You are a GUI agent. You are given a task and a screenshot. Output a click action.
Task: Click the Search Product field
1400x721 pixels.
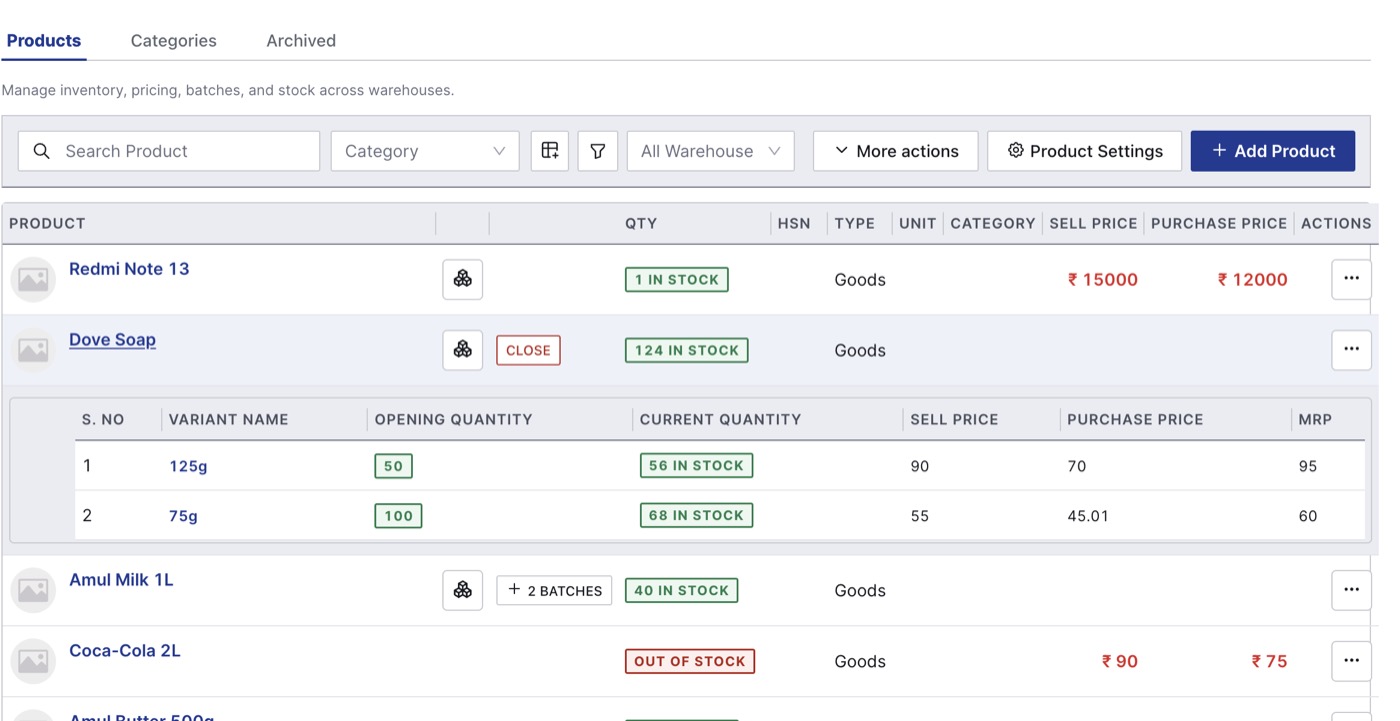pos(169,151)
